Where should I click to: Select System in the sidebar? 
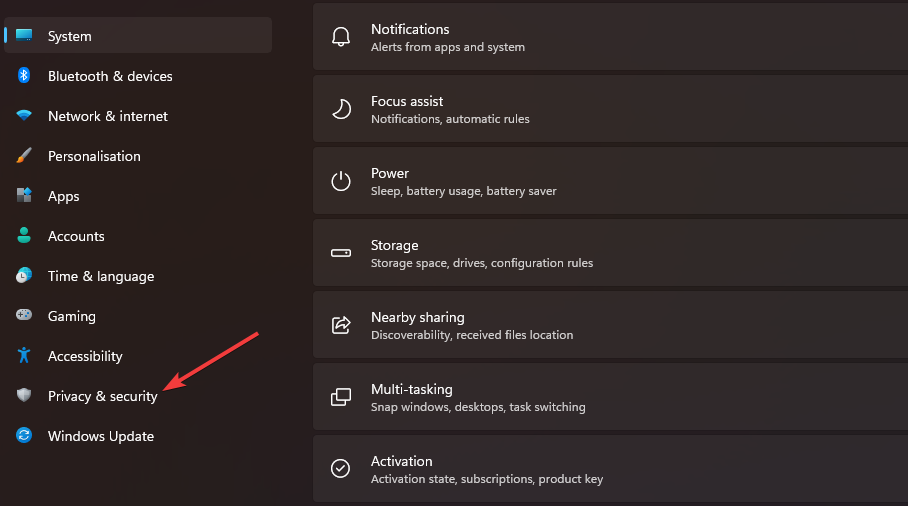70,36
